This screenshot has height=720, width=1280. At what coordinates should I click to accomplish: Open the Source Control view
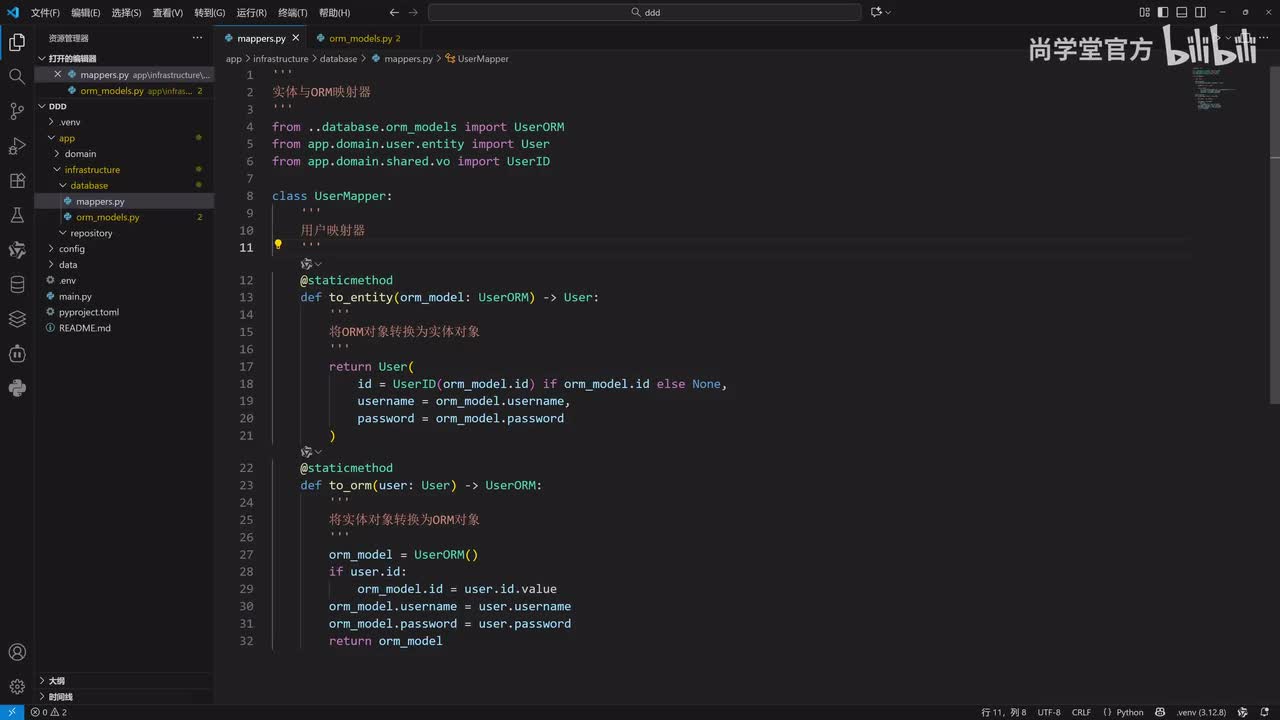[x=17, y=111]
